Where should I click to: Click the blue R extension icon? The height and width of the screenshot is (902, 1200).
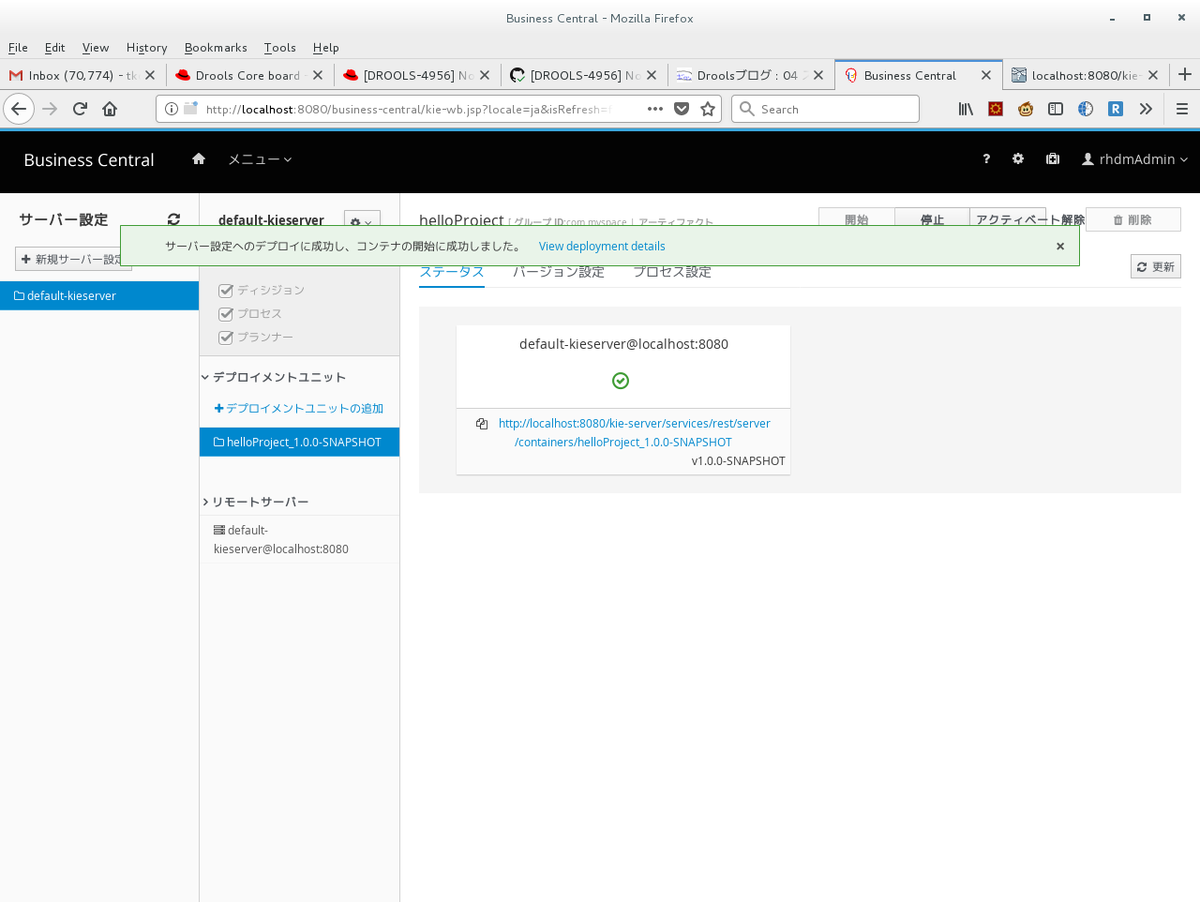coord(1115,109)
